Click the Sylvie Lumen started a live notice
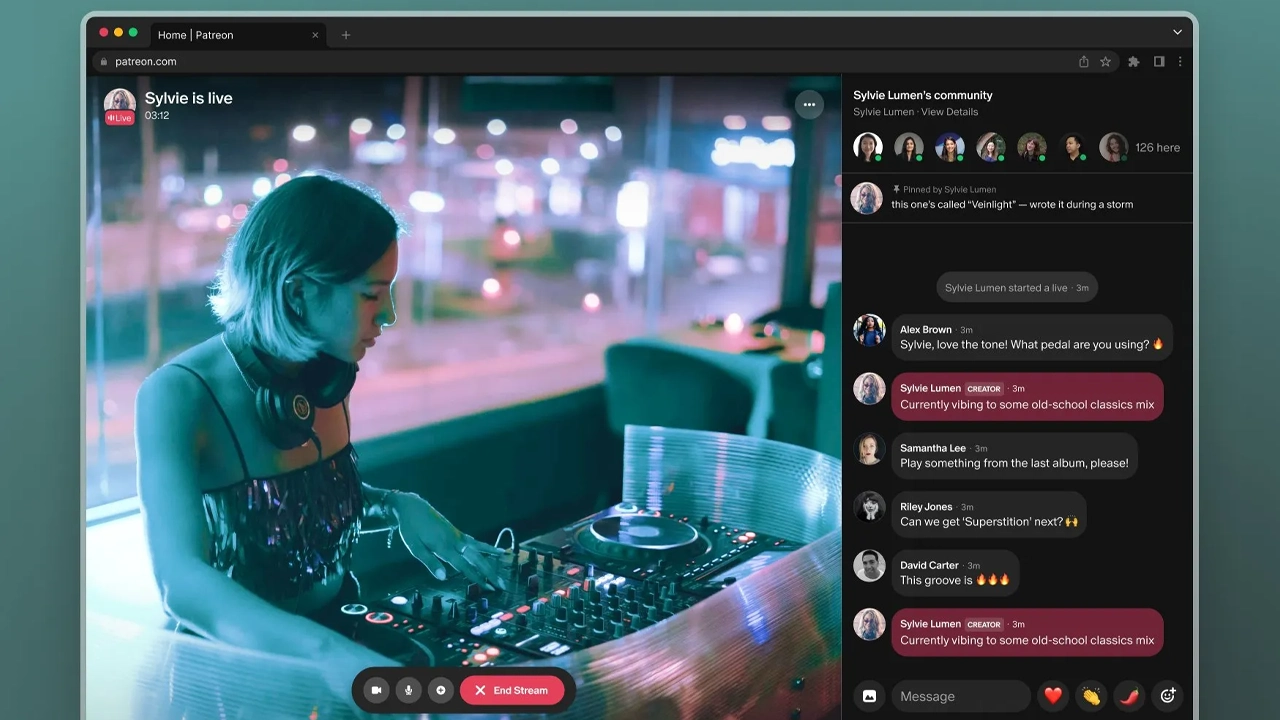Screen dimensions: 1280x720 (1017, 288)
